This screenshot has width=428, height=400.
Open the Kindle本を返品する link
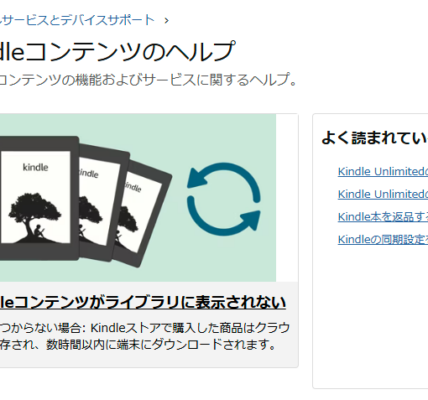[x=383, y=217]
